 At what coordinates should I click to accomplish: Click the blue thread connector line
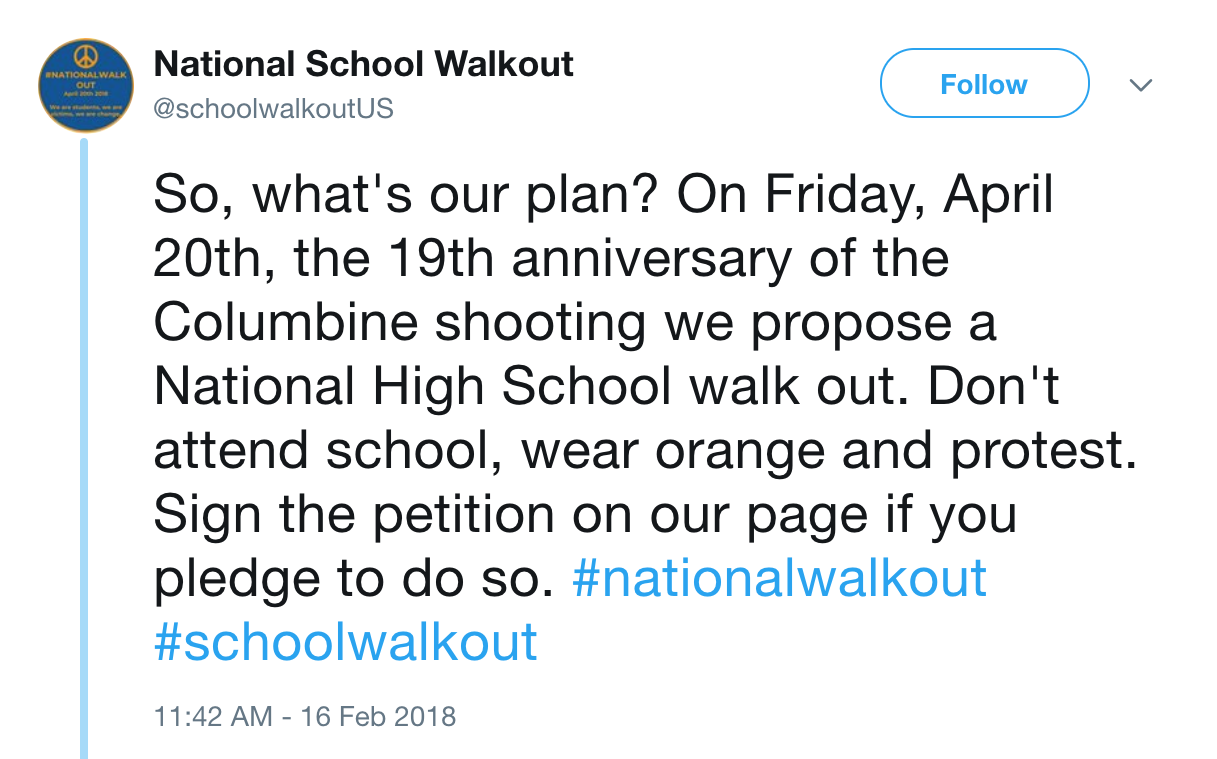84,448
